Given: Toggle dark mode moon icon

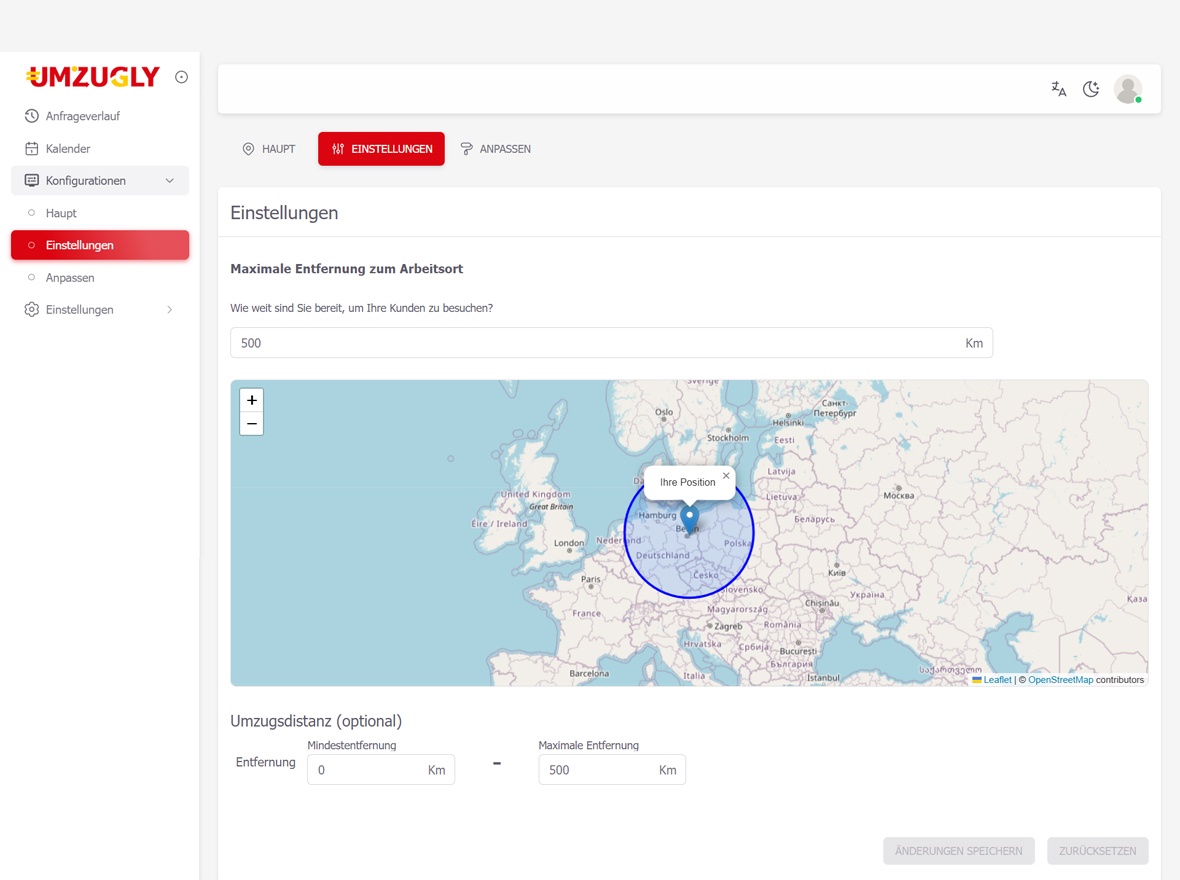Looking at the screenshot, I should pos(1091,89).
